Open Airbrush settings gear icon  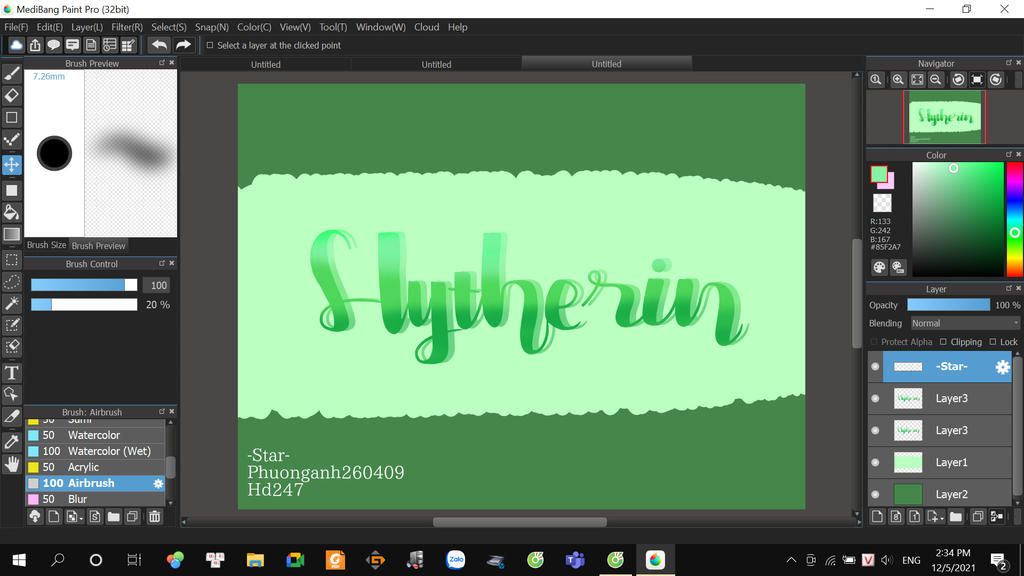click(158, 483)
